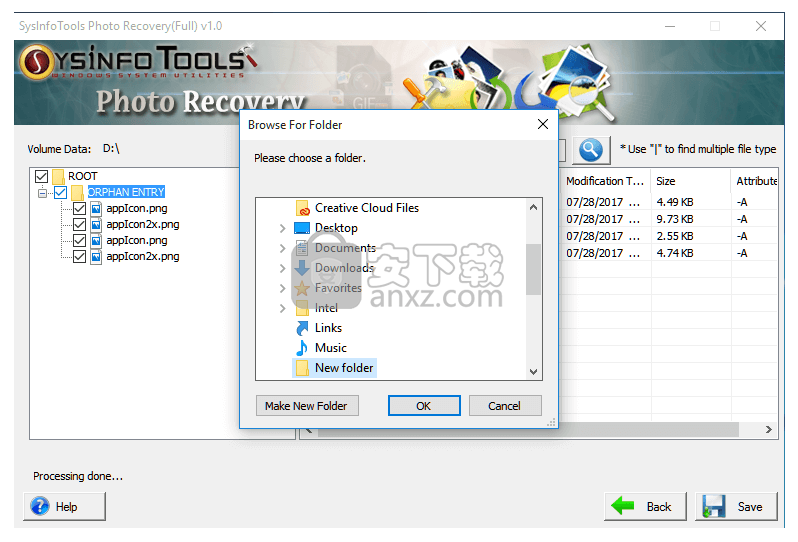
Task: Select the Music folder entry
Action: coord(330,348)
